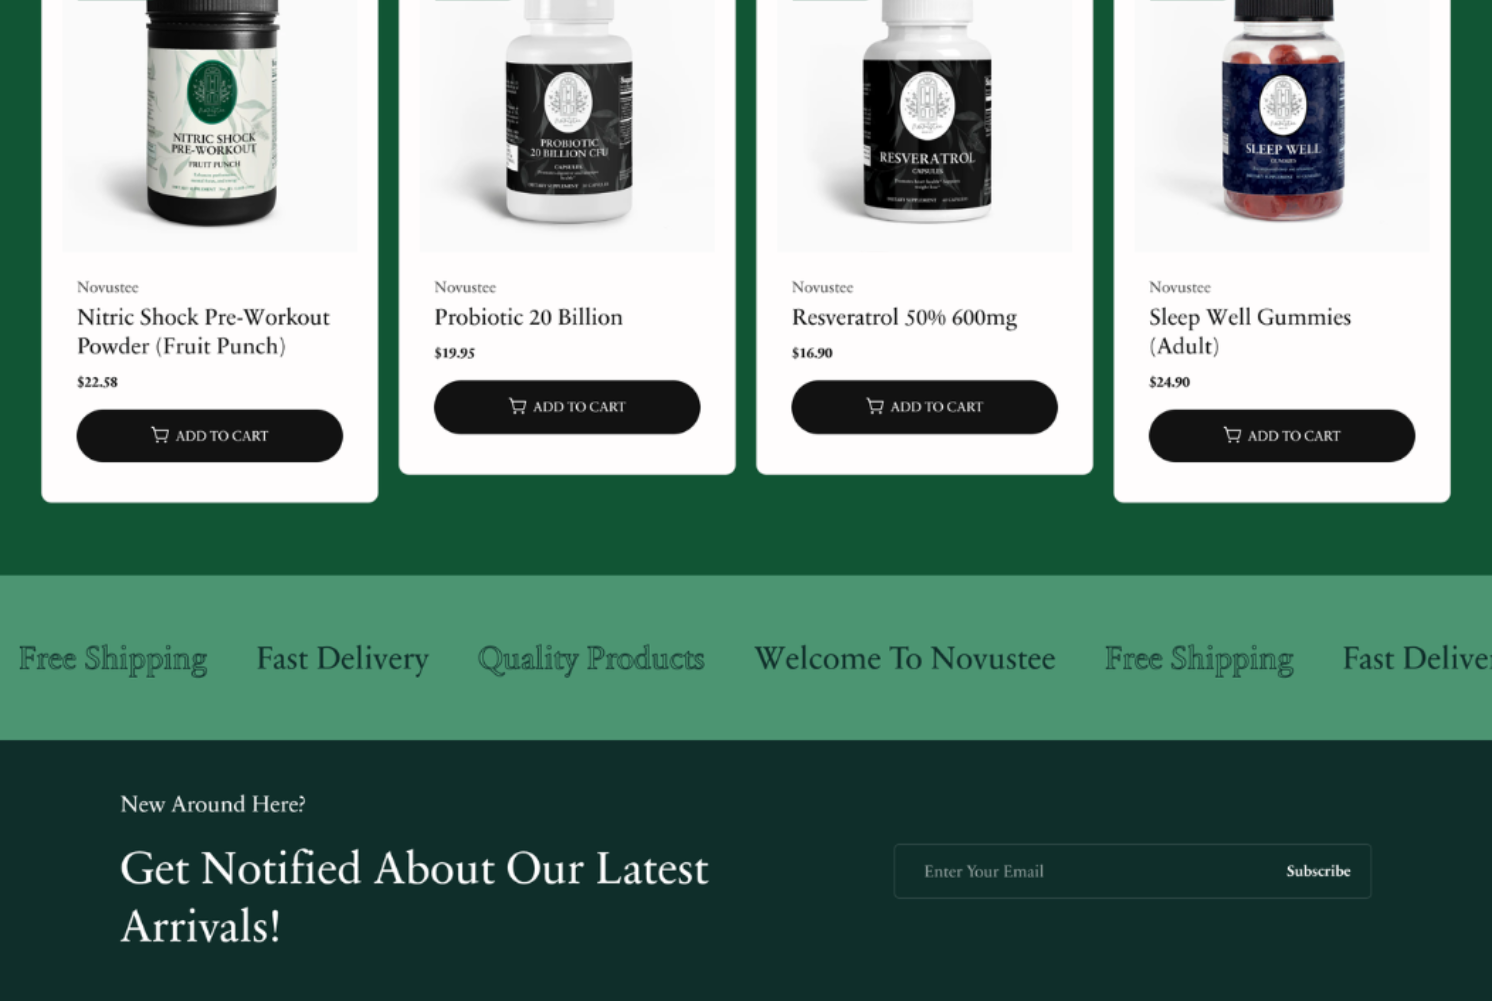Add Resveratrol 50% 600mg to cart
This screenshot has width=1492, height=1001.
click(925, 407)
